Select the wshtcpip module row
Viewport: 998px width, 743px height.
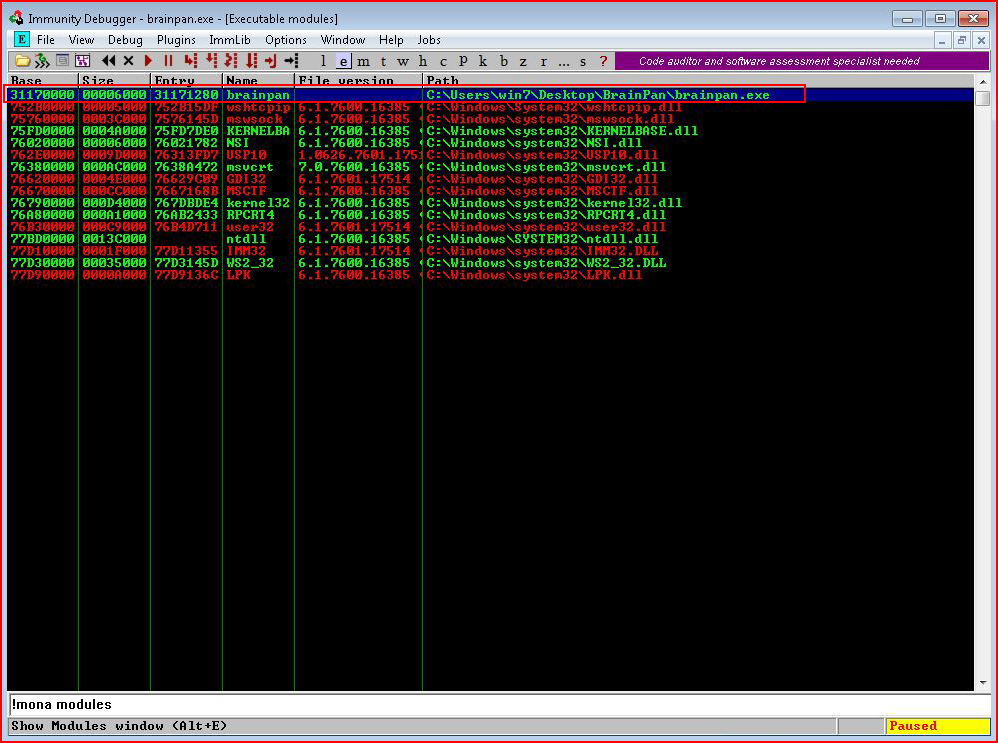(491, 107)
